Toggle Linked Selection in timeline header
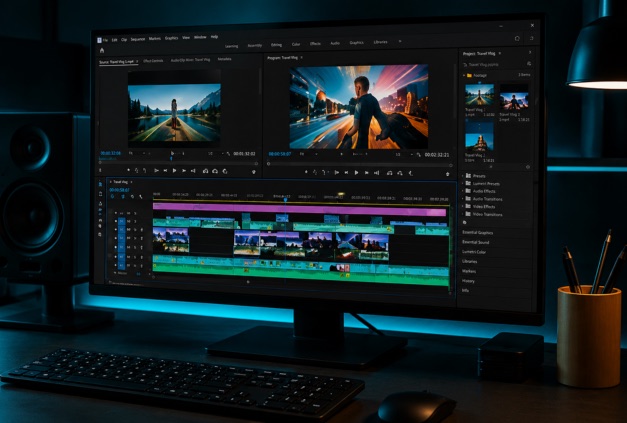The width and height of the screenshot is (627, 423). (123, 197)
